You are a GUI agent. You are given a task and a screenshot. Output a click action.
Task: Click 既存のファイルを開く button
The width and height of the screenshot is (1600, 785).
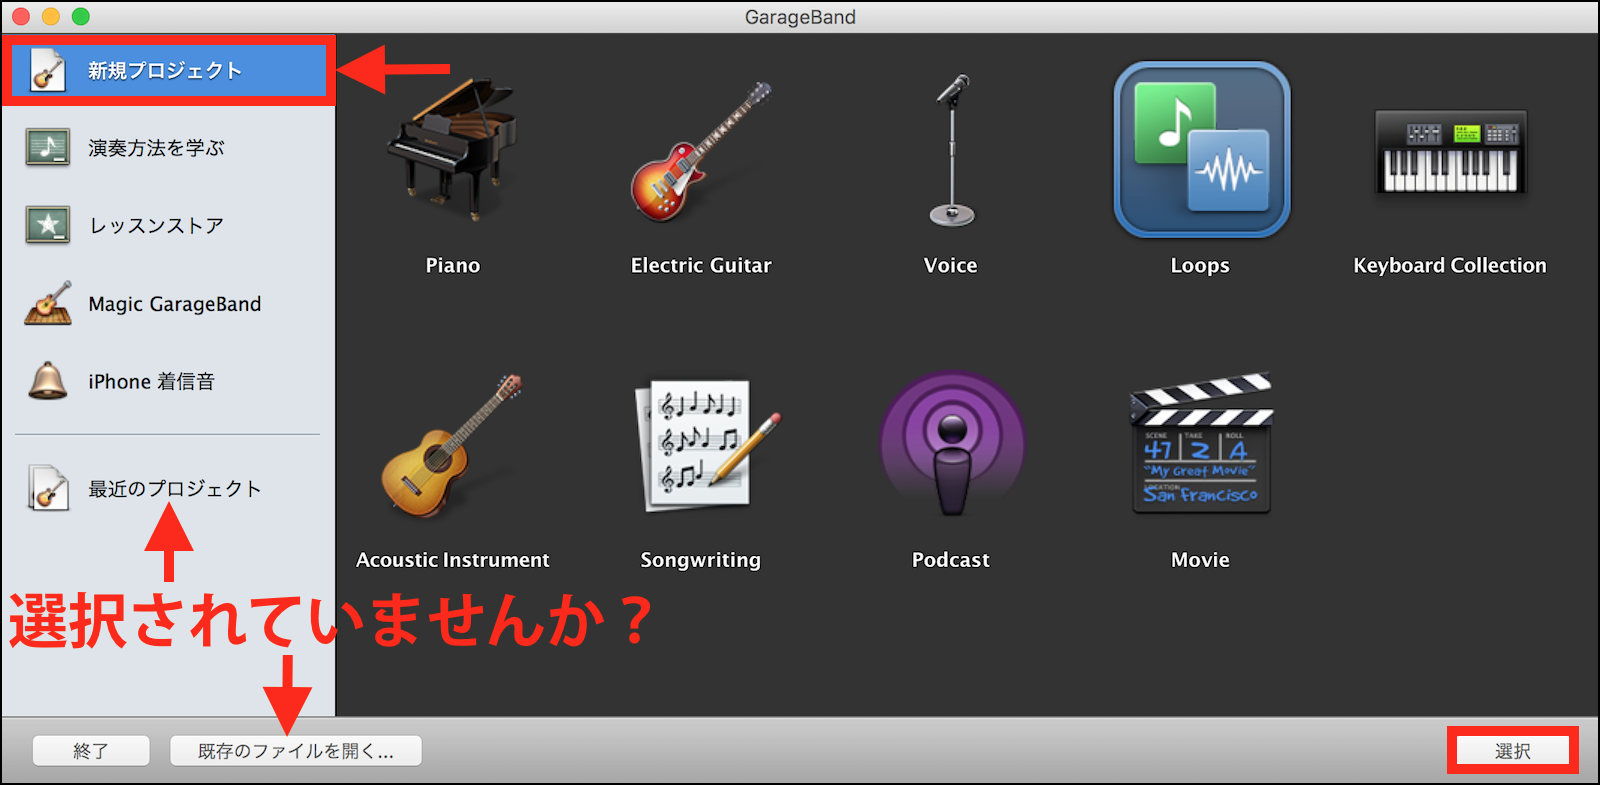[295, 751]
